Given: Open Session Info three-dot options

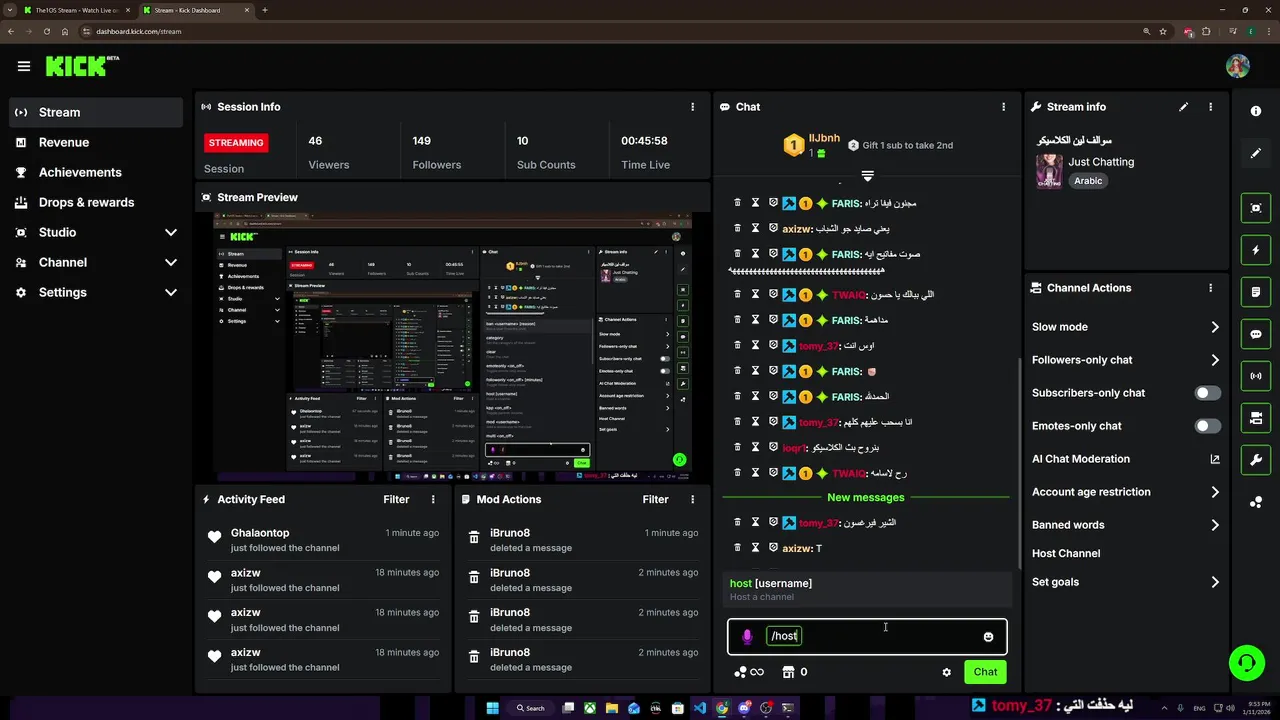Looking at the screenshot, I should click(693, 107).
